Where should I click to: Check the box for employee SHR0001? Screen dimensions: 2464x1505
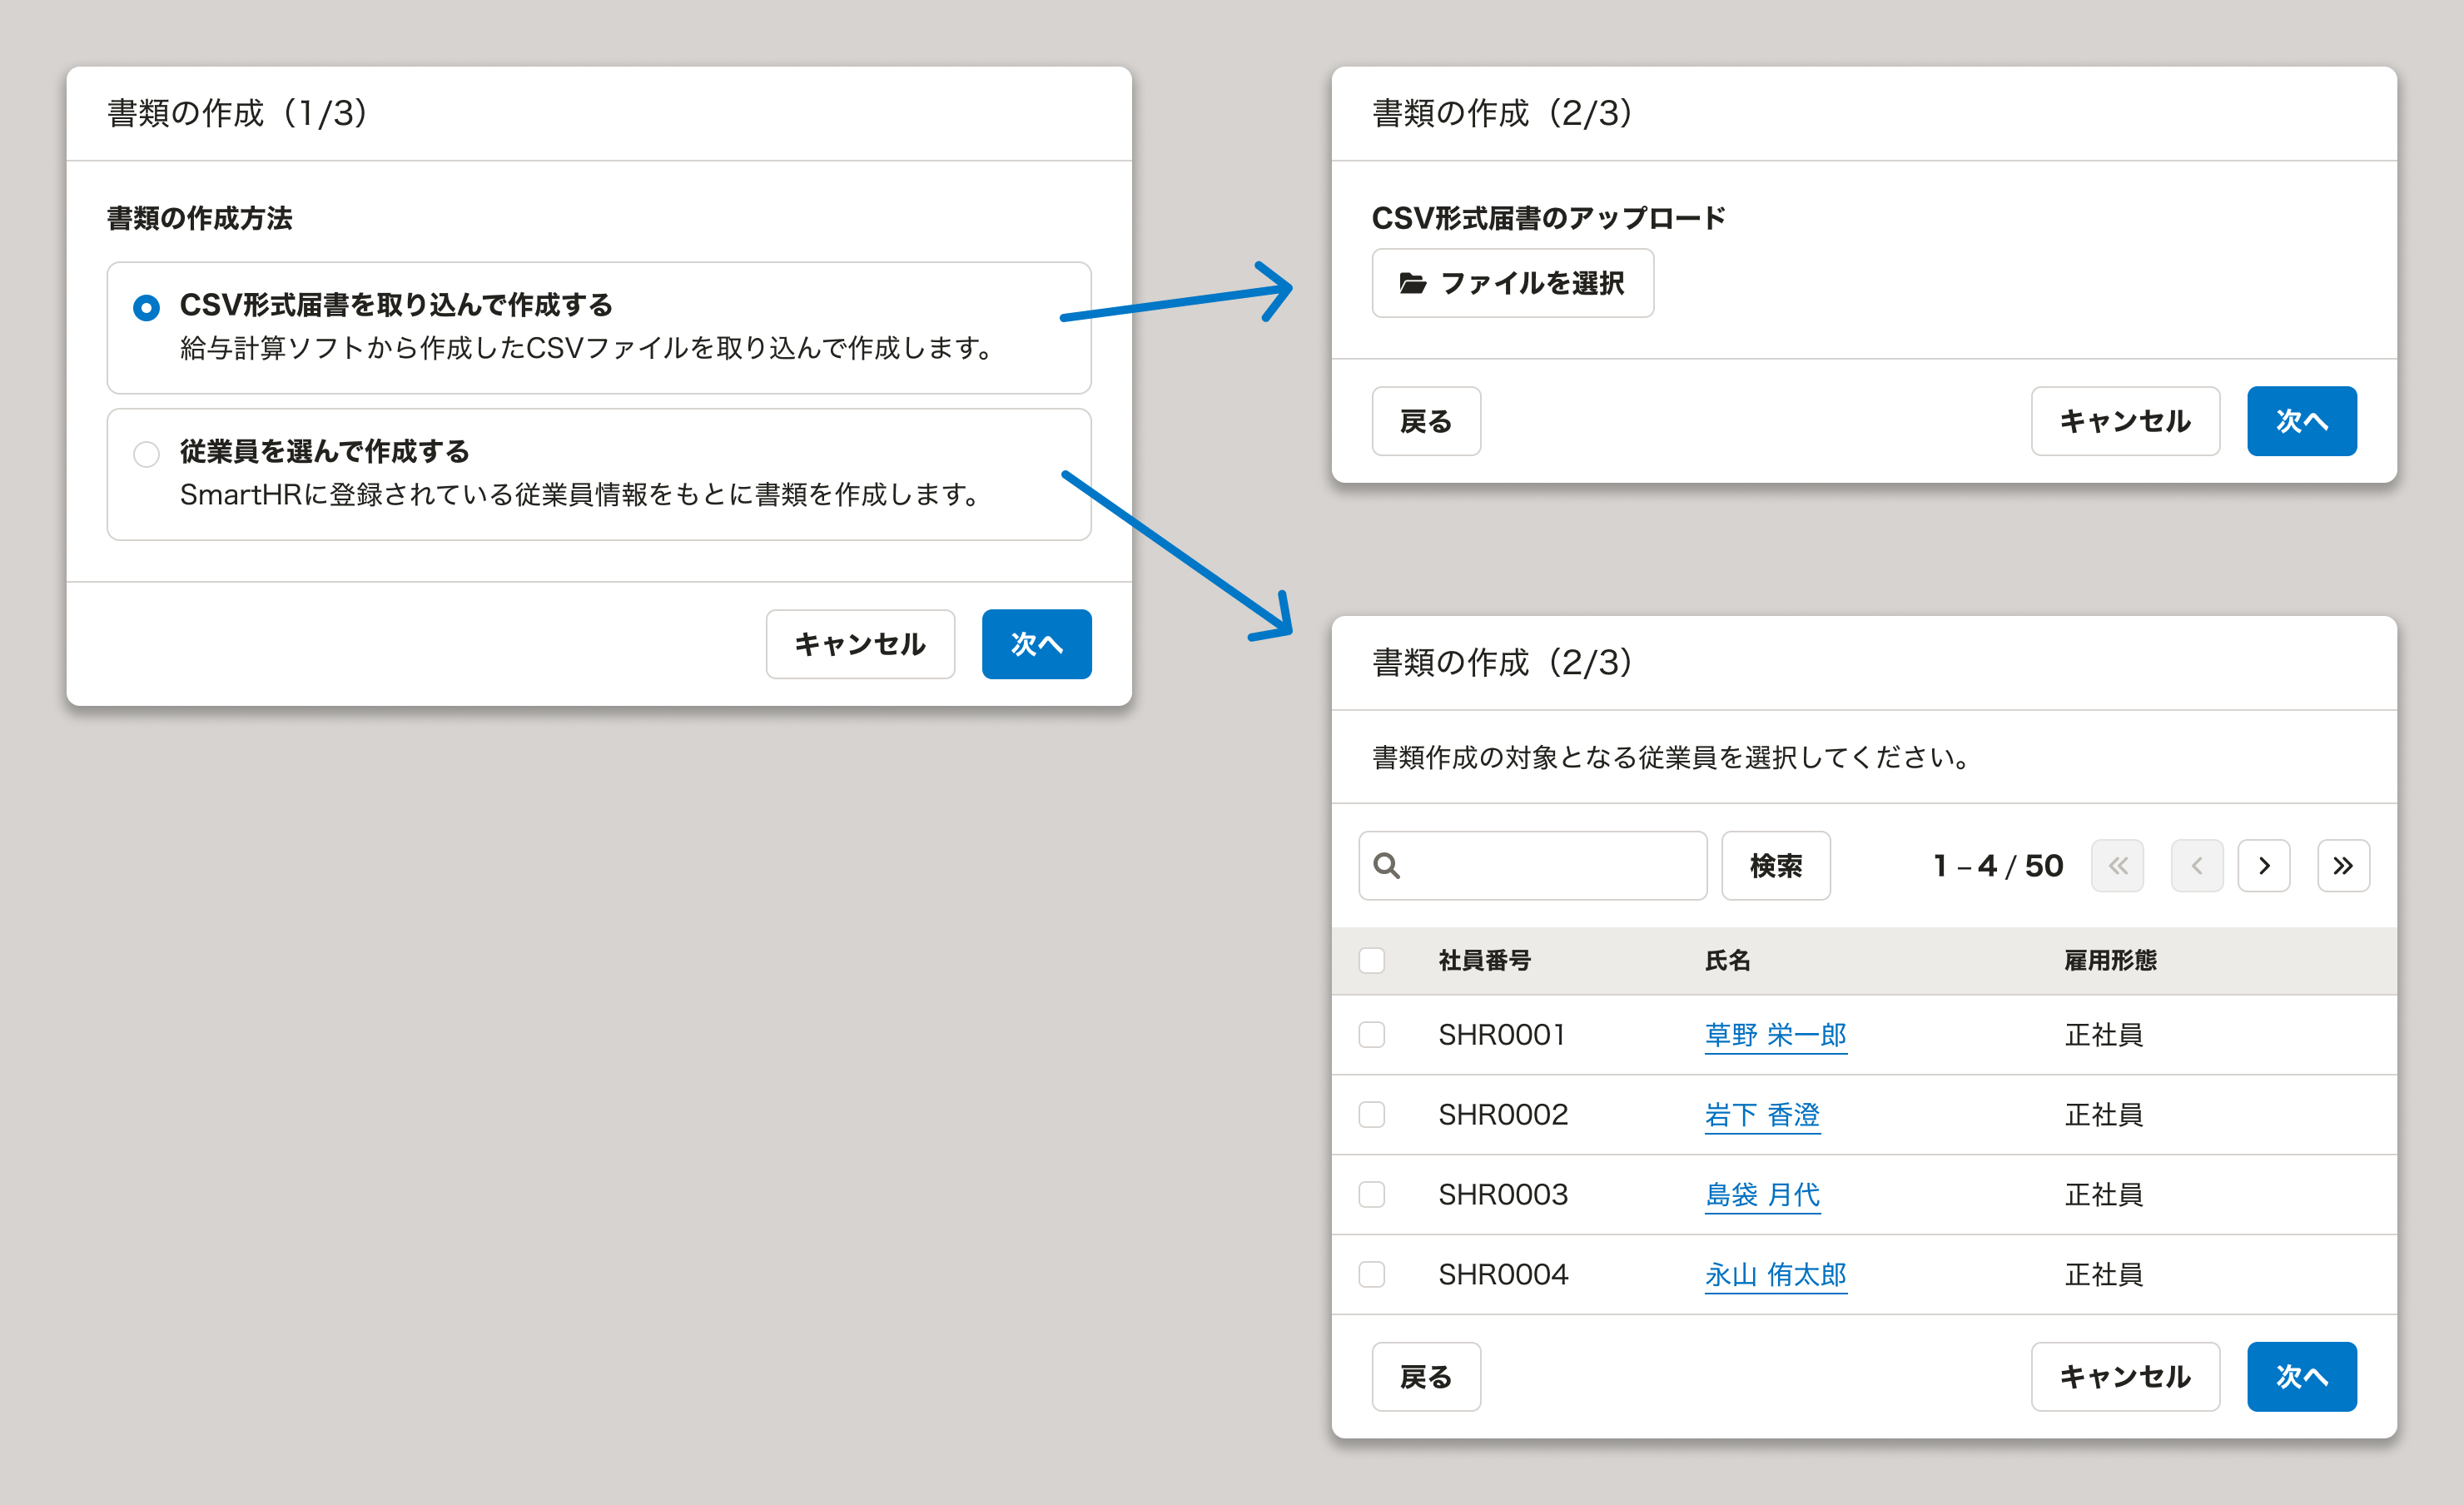[1371, 1034]
